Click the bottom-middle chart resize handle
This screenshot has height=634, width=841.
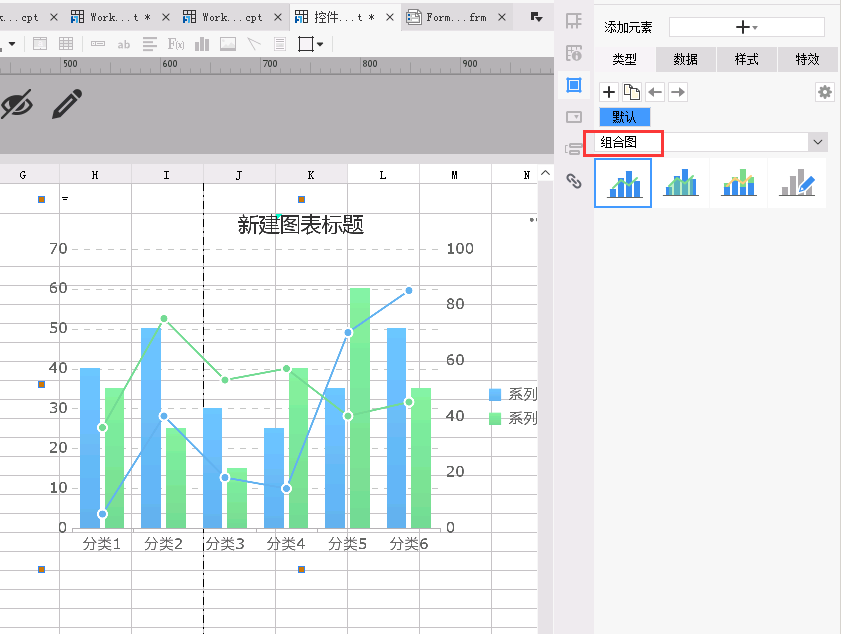(x=301, y=570)
